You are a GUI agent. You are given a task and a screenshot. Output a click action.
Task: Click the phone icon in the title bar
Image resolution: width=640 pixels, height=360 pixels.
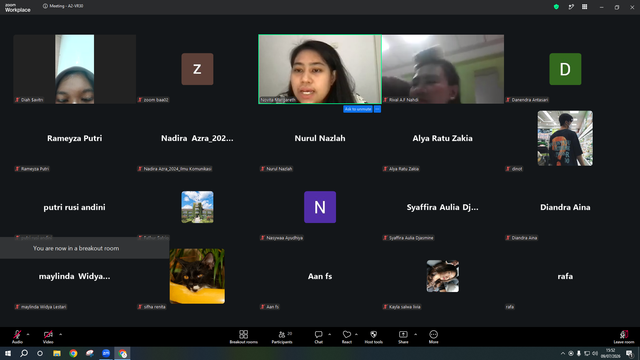click(571, 7)
